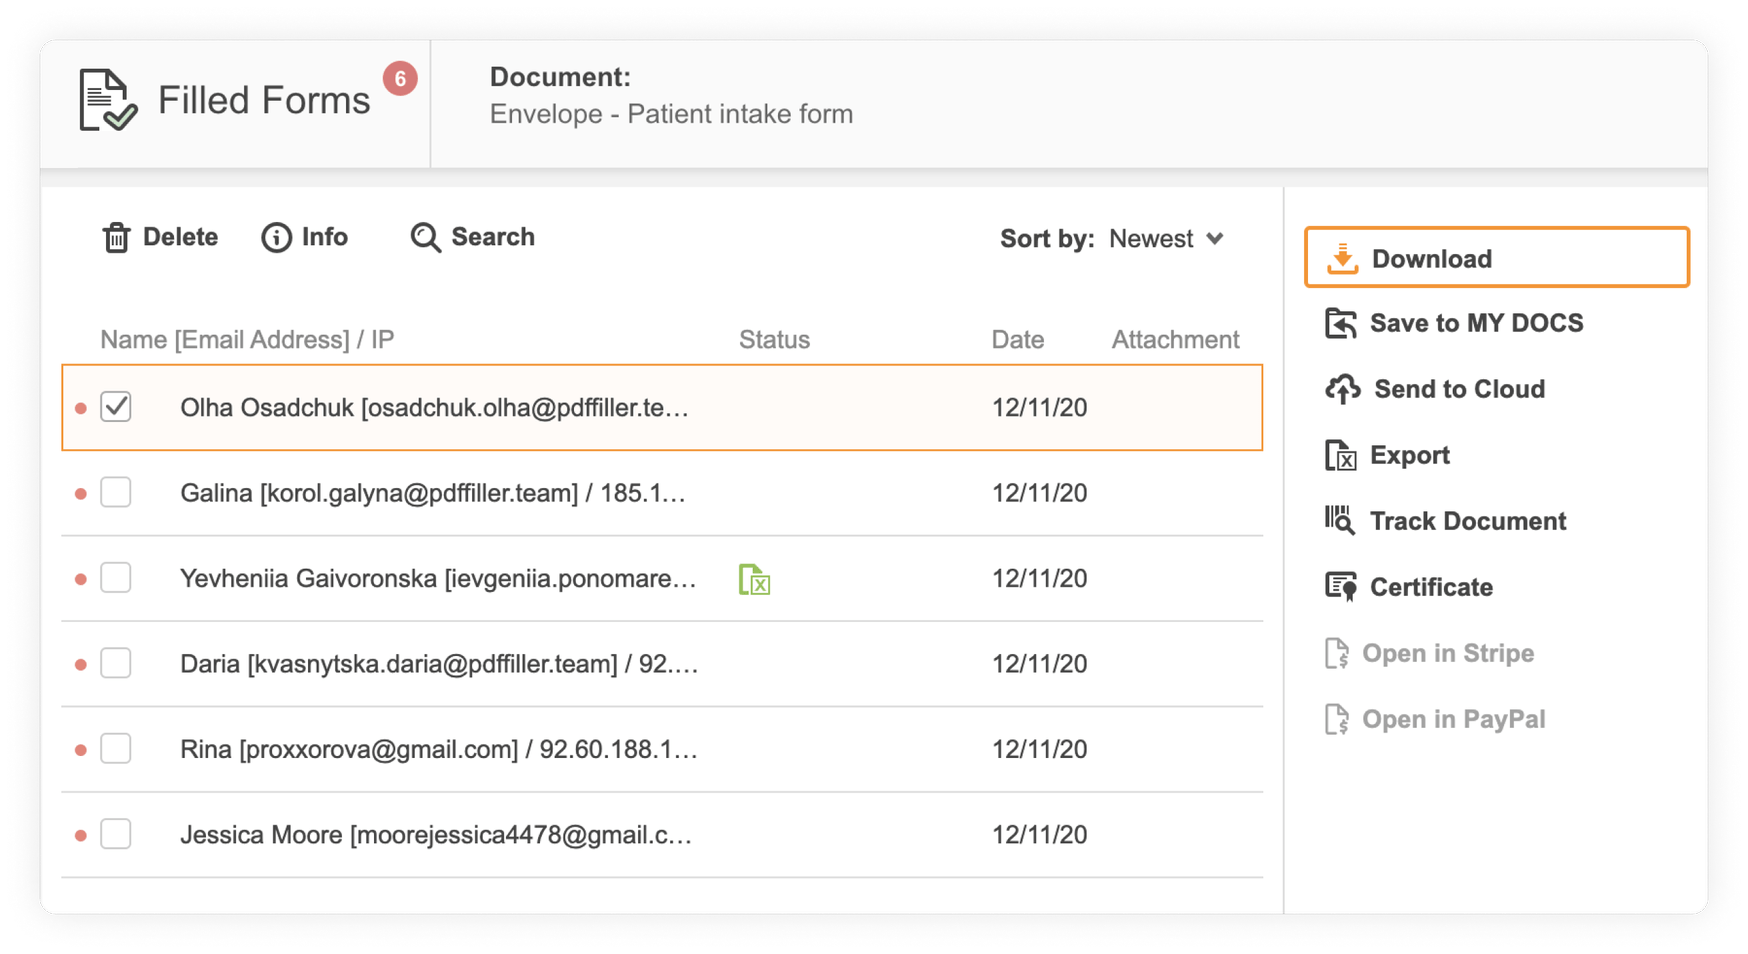Click the Date column header

(x=1017, y=340)
